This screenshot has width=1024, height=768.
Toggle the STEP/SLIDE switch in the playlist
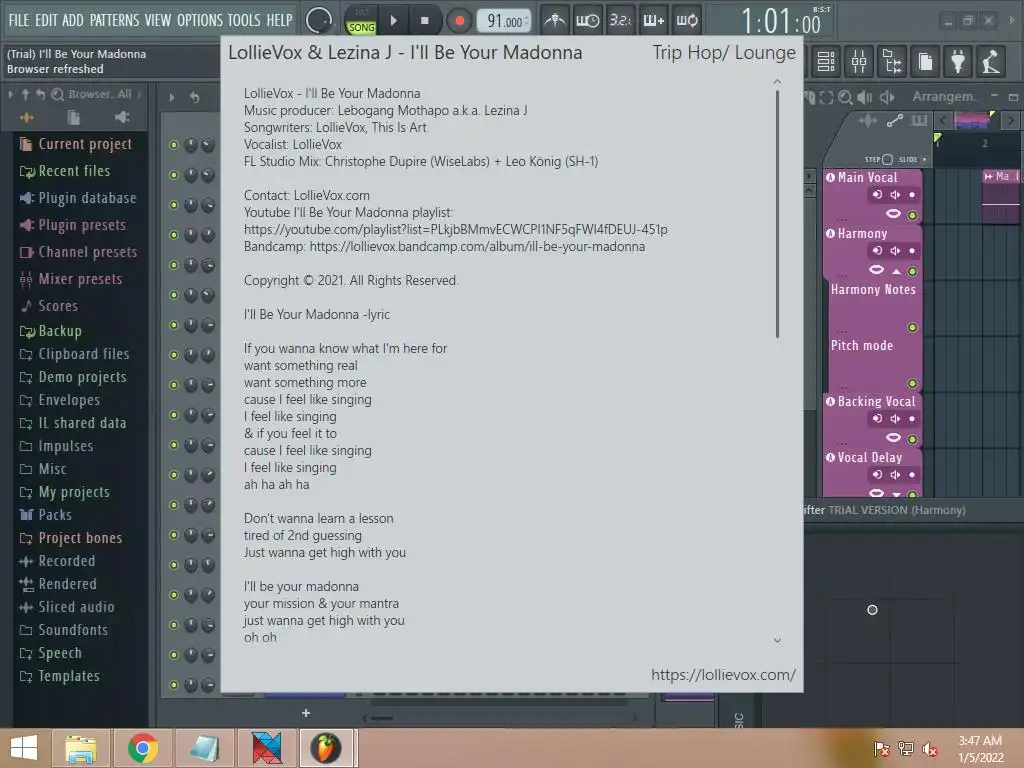click(887, 159)
